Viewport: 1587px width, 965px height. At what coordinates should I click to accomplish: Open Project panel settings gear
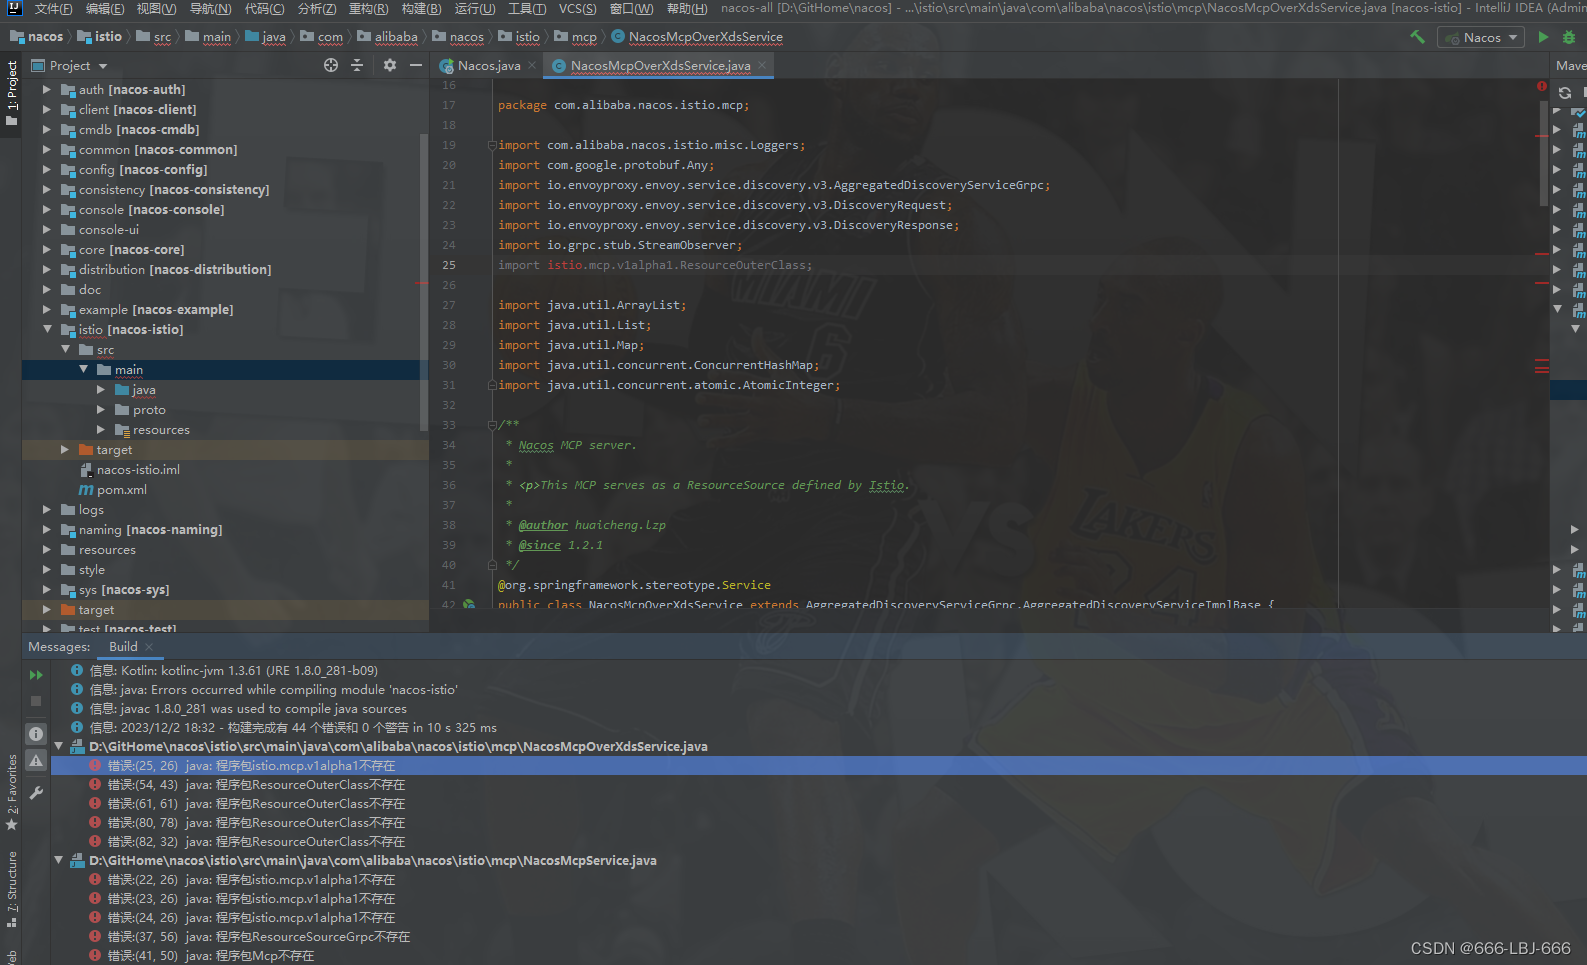point(390,65)
